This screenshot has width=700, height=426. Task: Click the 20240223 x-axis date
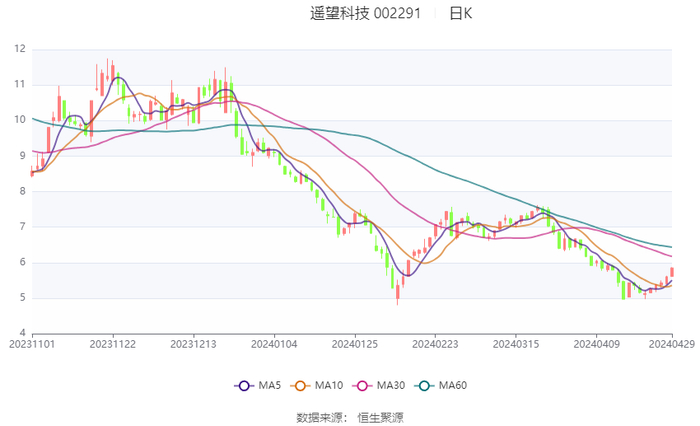(x=434, y=345)
